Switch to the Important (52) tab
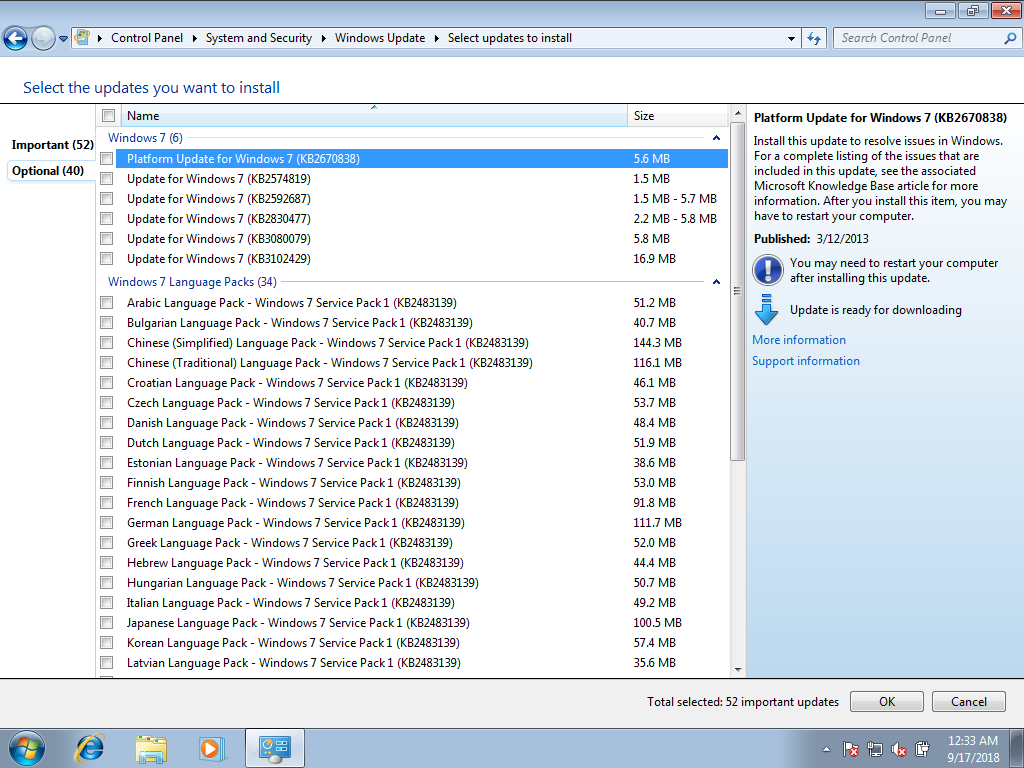Screen dimensions: 1024x768 (x=52, y=144)
